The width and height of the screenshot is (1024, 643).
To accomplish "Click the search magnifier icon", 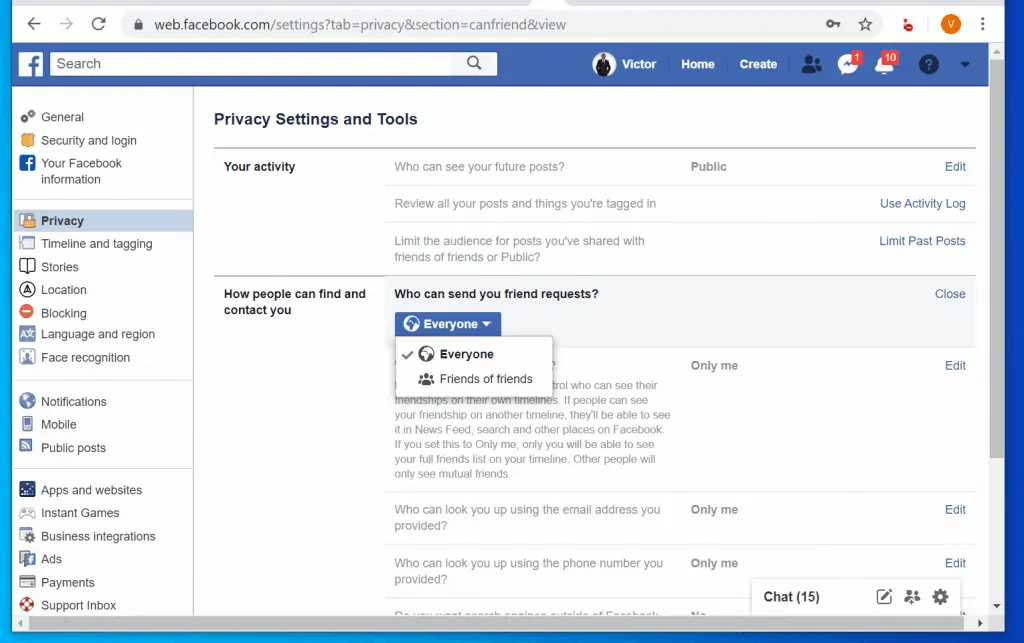I will tap(474, 63).
